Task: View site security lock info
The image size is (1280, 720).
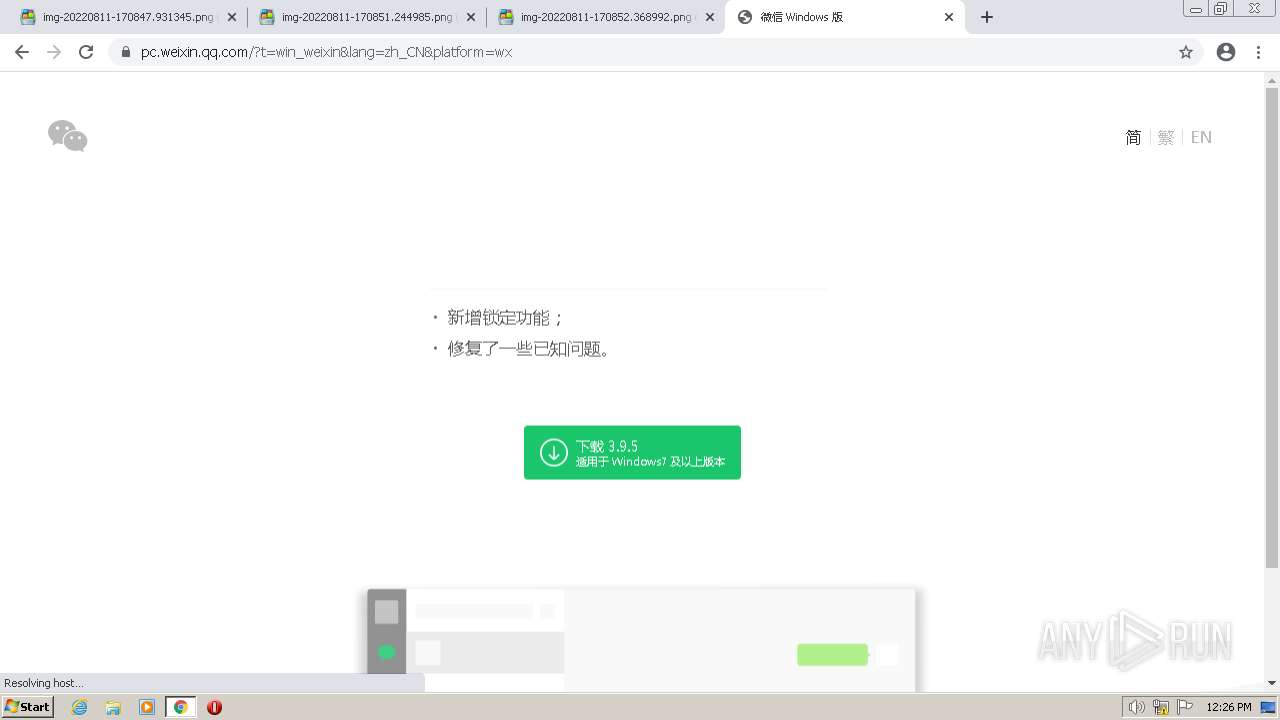Action: tap(125, 52)
